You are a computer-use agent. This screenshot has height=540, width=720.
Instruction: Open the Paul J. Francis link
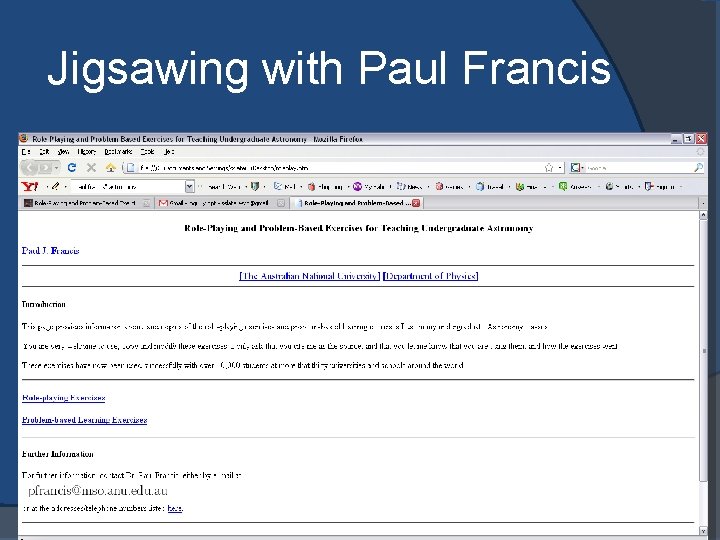(x=51, y=251)
